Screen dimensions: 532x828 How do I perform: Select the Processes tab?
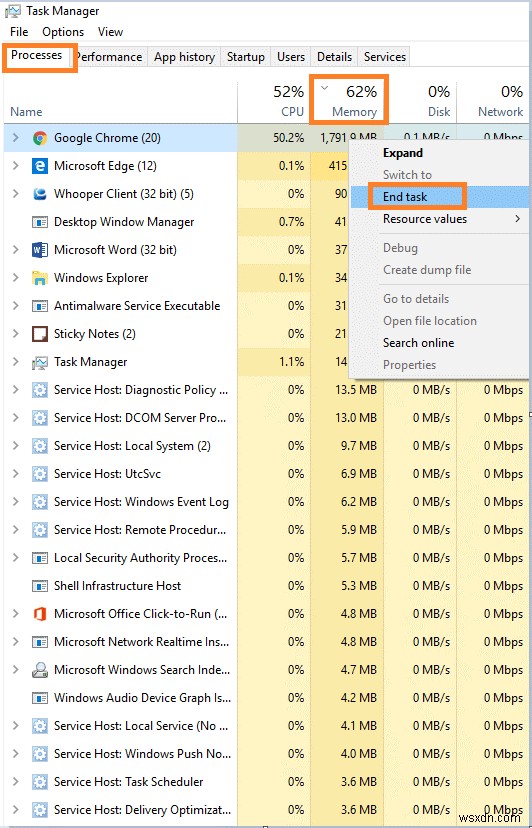[x=37, y=55]
